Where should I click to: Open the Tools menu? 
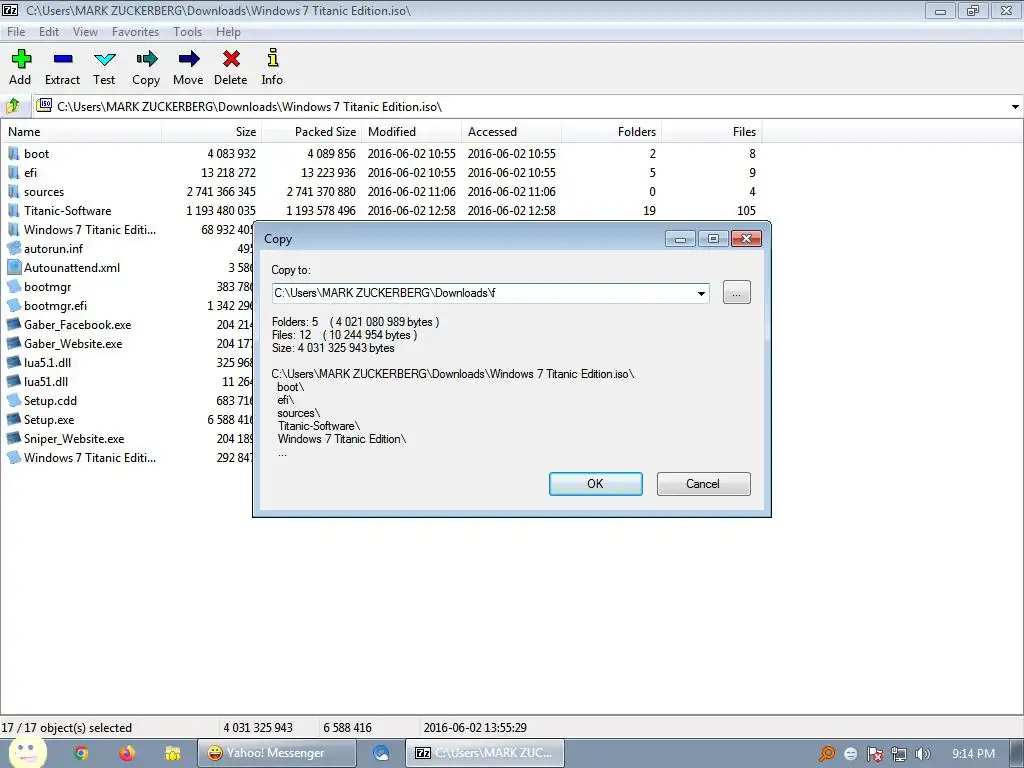click(x=187, y=31)
